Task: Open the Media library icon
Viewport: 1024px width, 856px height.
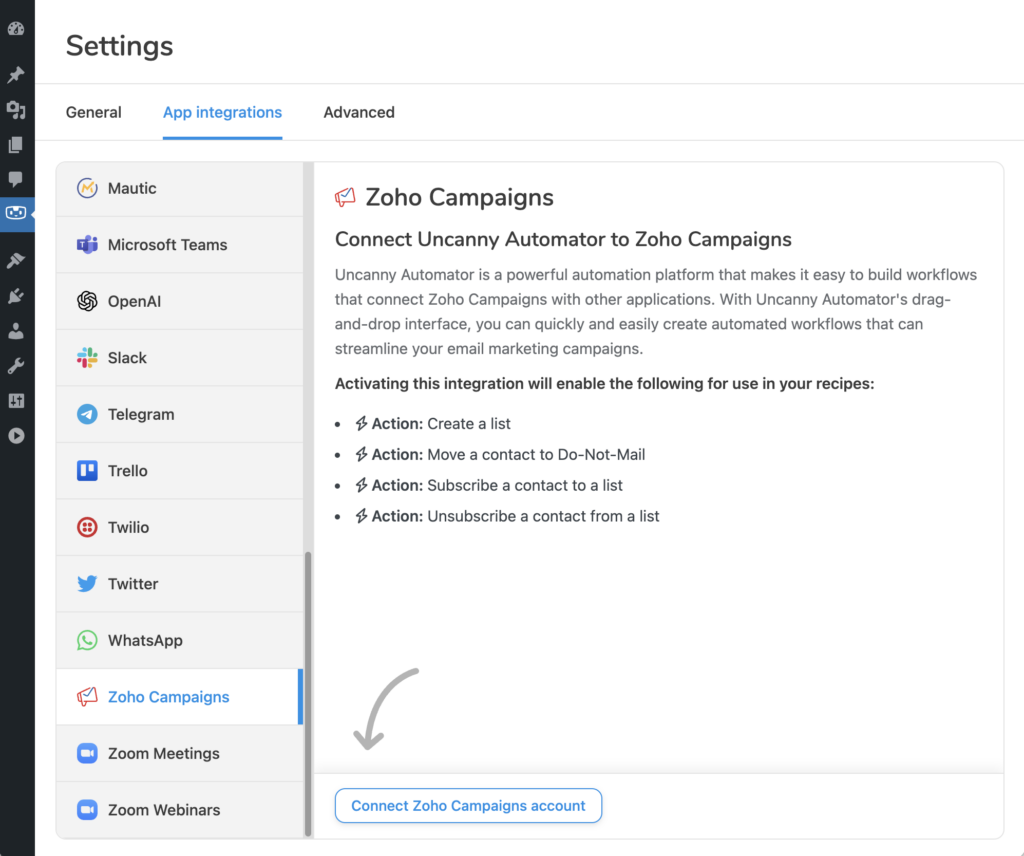Action: [16, 109]
